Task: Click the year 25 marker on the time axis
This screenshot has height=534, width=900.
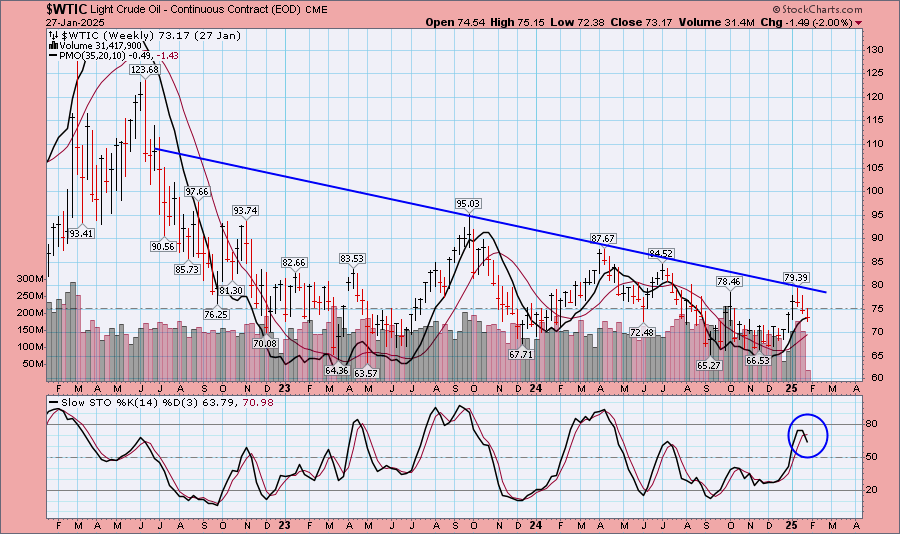Action: (x=791, y=386)
